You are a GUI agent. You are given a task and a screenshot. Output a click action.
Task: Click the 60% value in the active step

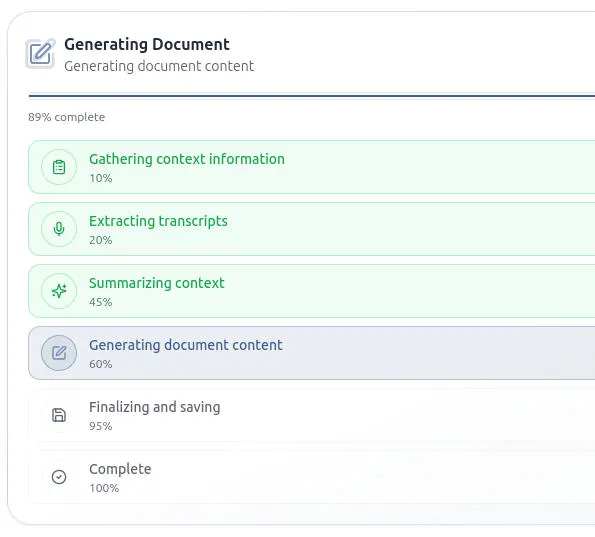[101, 364]
